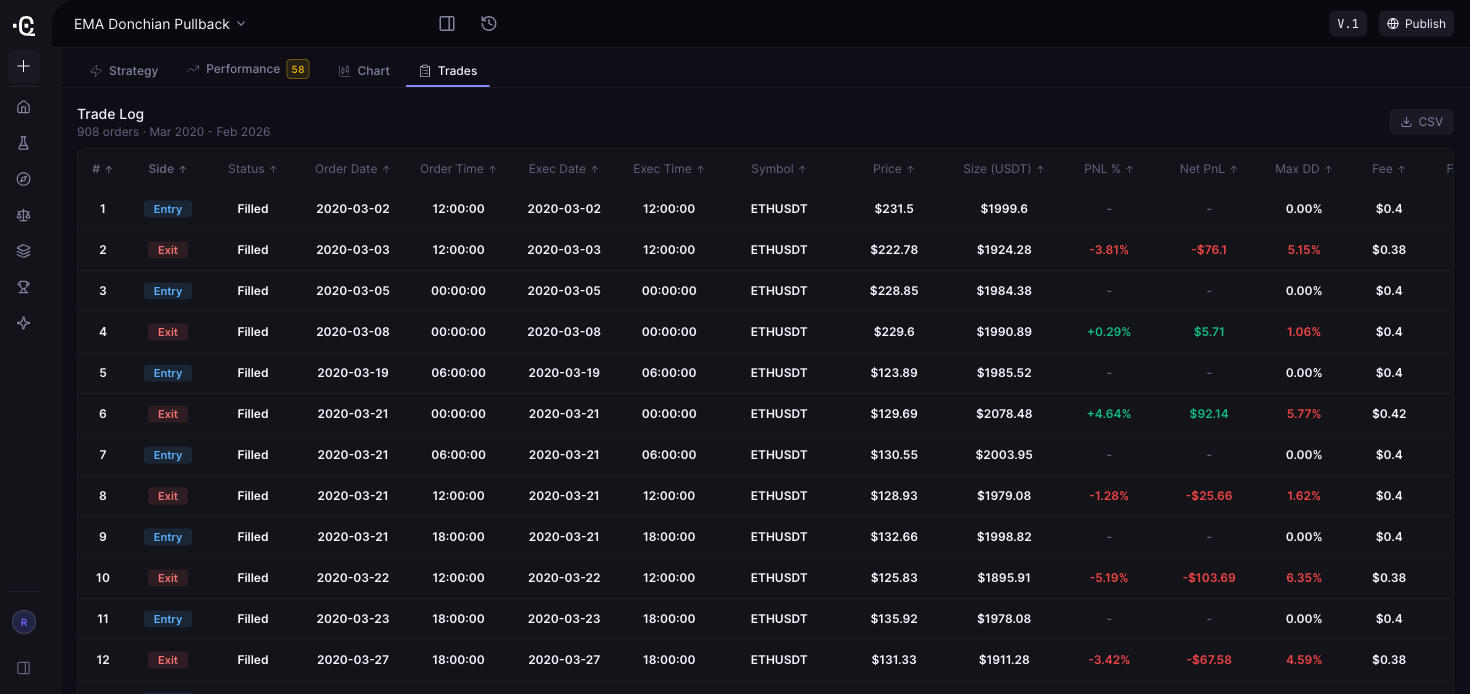Click the Publish button
Screen dimensions: 1470x694
pos(1416,24)
